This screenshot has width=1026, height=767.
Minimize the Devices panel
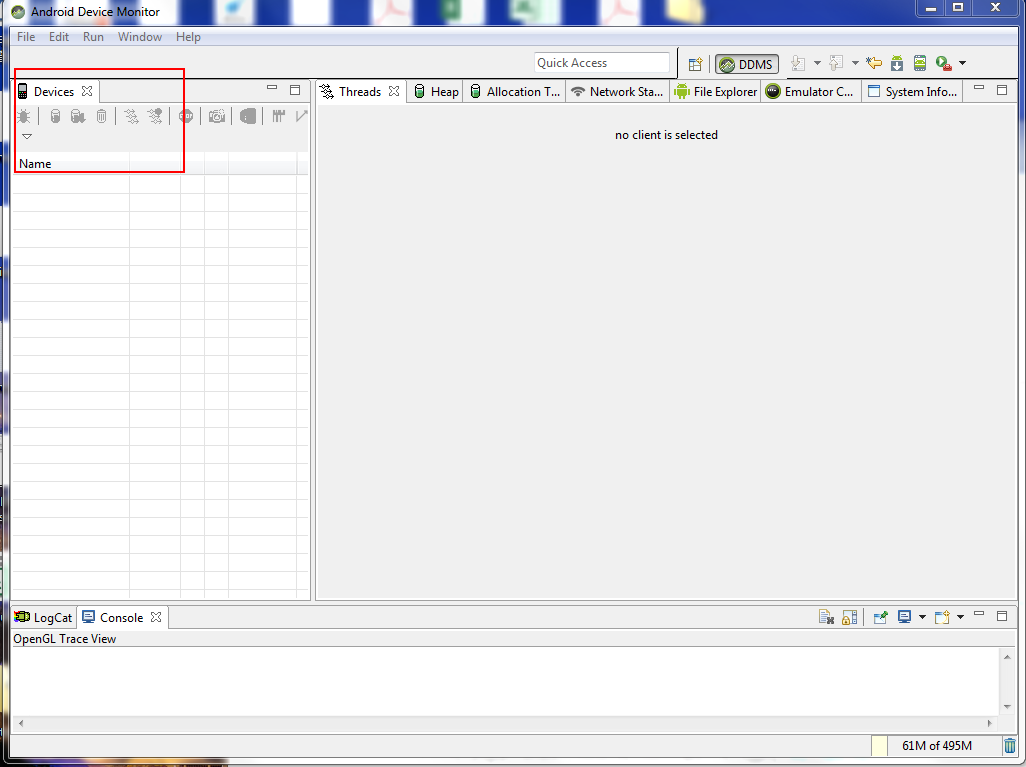coord(272,88)
